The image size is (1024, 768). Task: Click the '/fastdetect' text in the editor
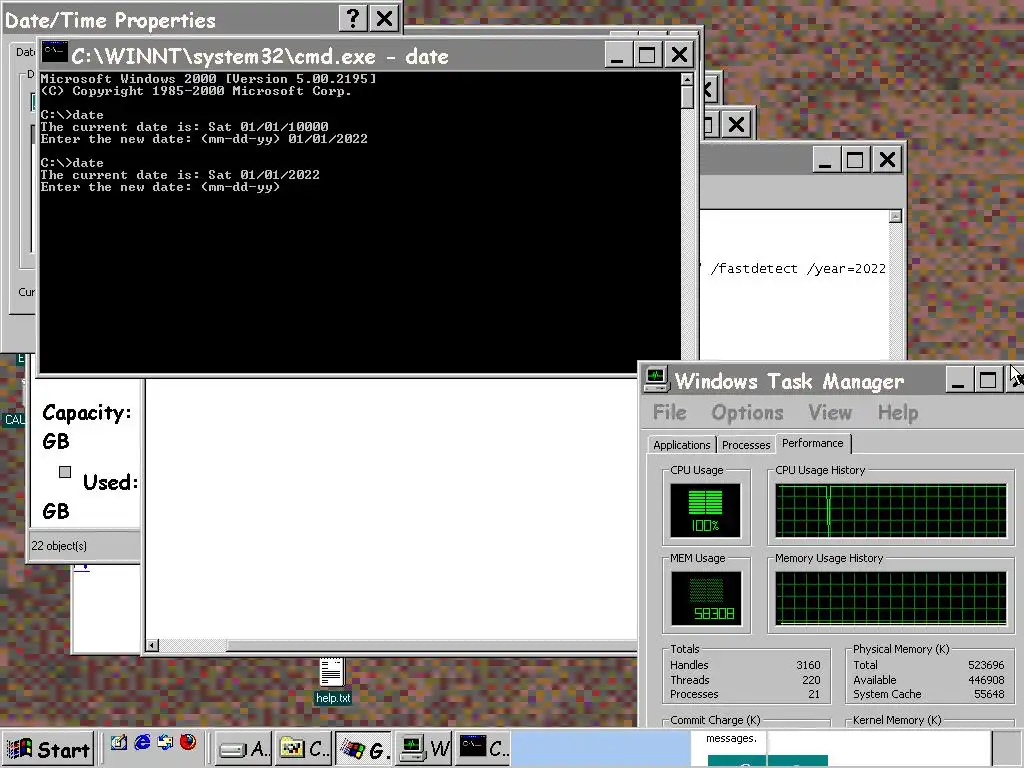click(x=754, y=268)
